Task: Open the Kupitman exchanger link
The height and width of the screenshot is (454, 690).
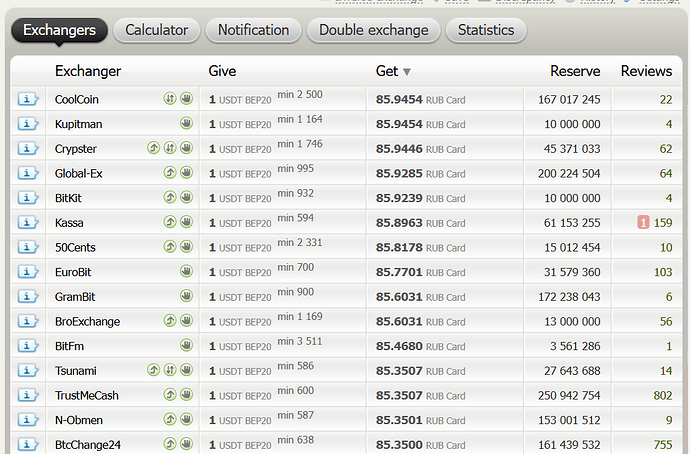Action: [x=78, y=124]
